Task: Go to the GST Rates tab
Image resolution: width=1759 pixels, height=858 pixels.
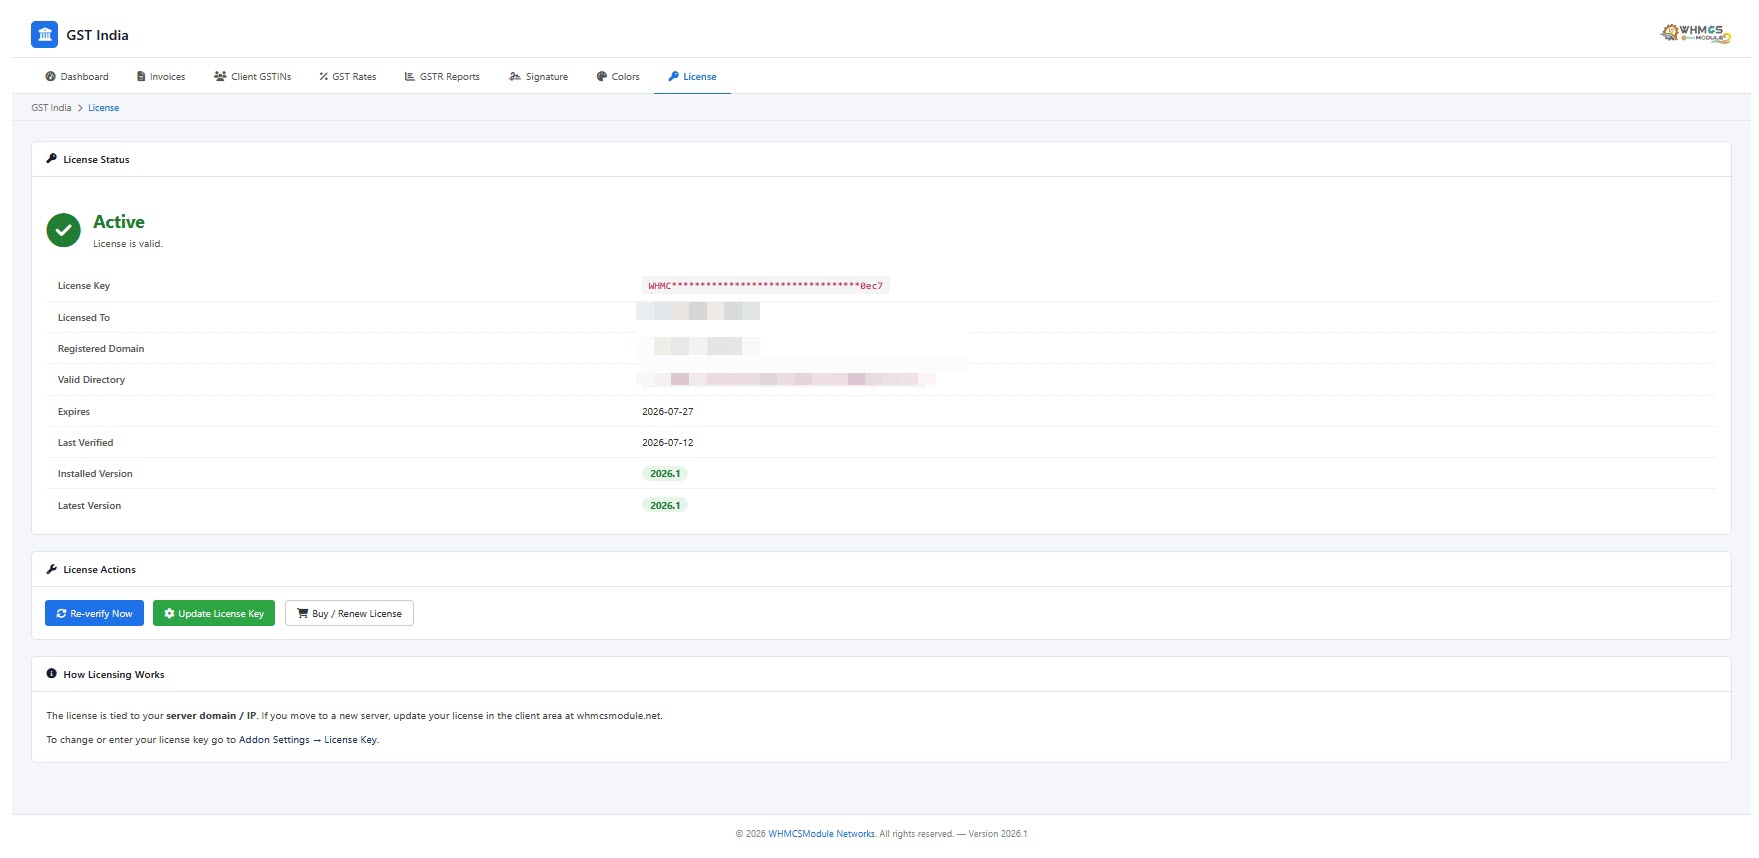Action: tap(348, 76)
